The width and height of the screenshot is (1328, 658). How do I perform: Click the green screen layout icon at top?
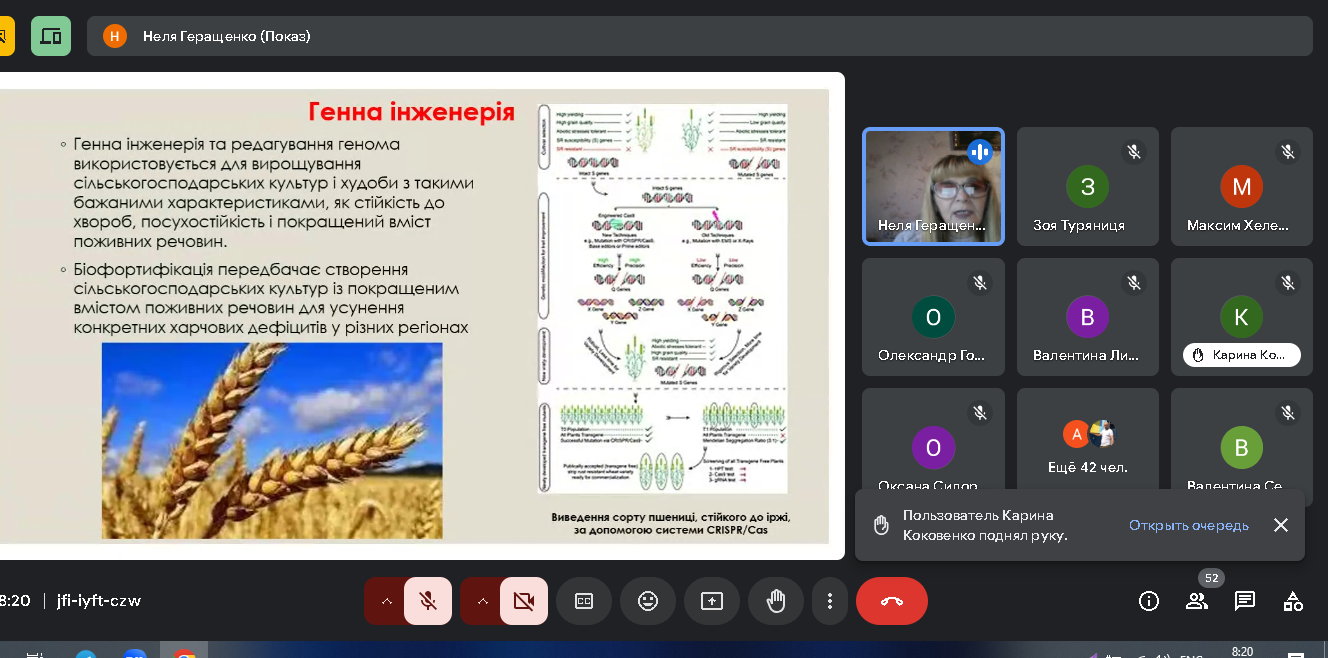(51, 36)
